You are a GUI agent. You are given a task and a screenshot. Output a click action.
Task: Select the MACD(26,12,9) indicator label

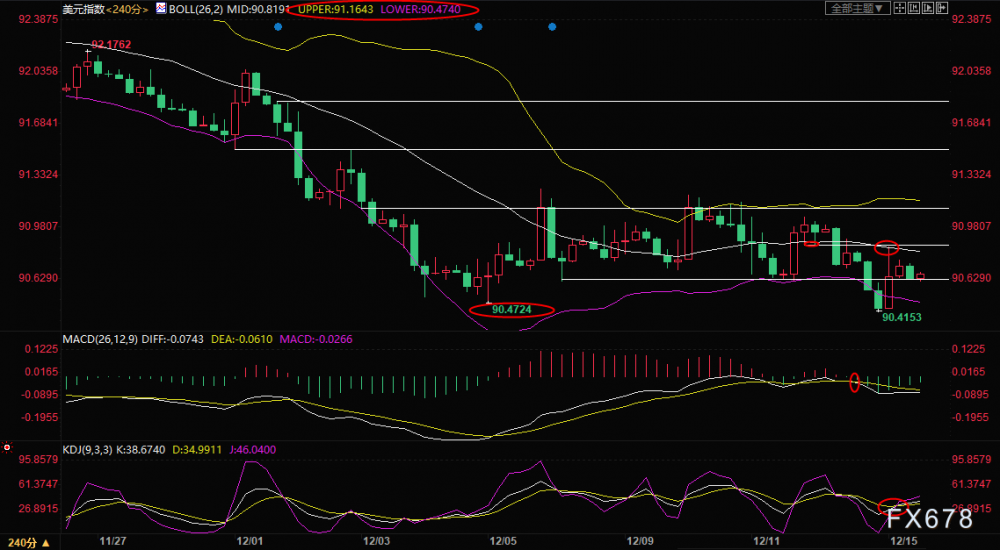(x=102, y=339)
